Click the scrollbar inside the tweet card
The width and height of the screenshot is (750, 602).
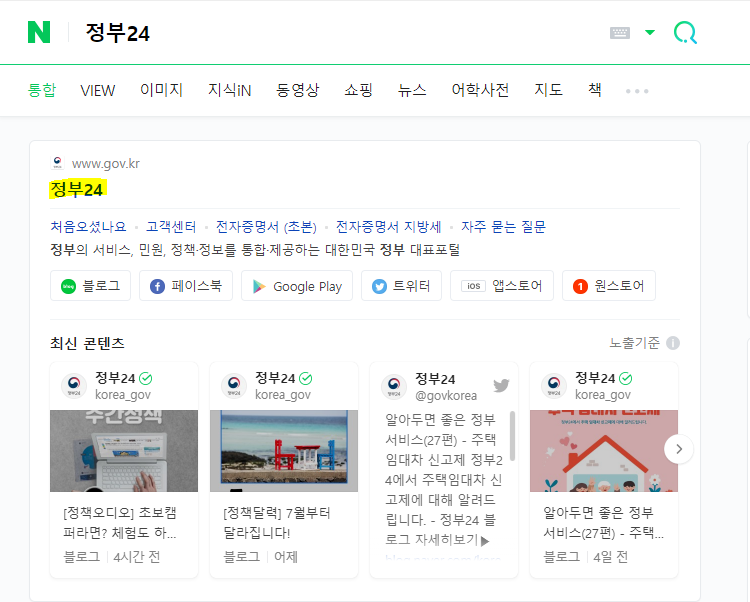point(512,436)
